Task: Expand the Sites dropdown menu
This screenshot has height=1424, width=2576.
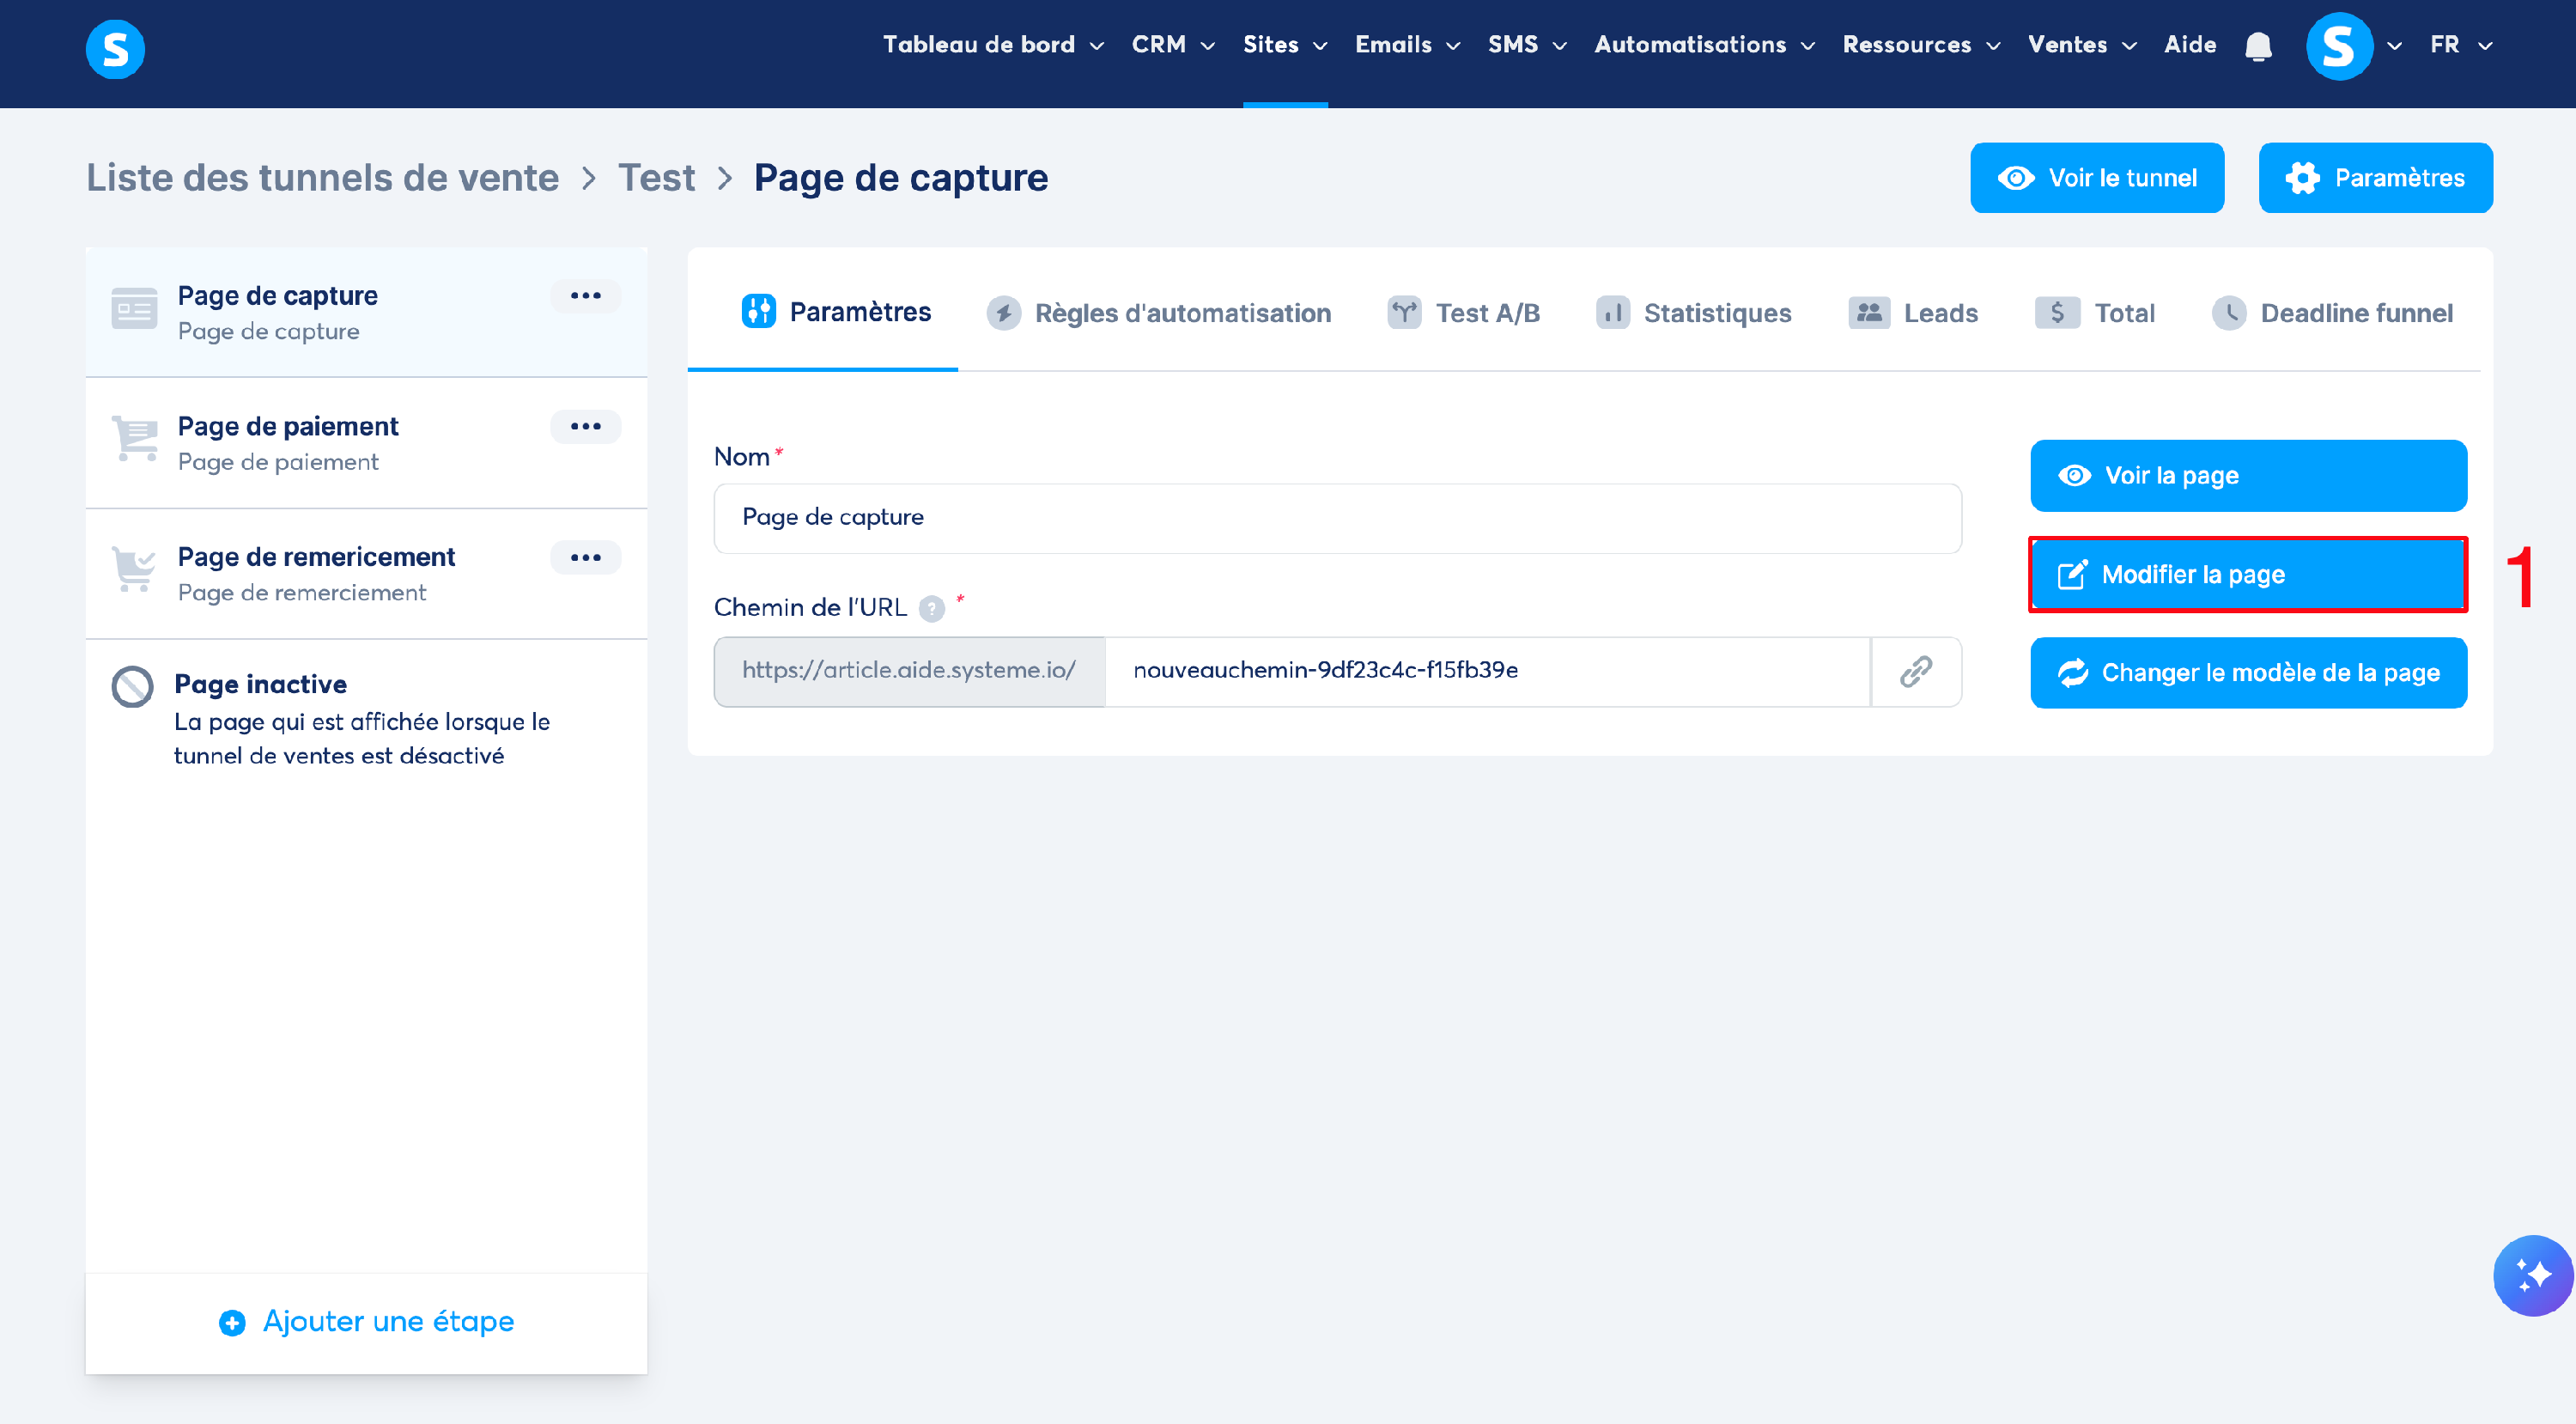Action: [1284, 45]
